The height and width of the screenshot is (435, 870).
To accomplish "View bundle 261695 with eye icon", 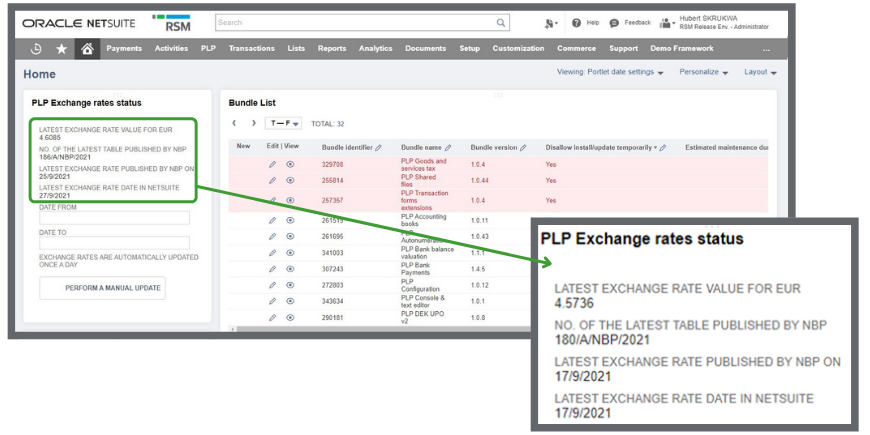I will click(290, 236).
